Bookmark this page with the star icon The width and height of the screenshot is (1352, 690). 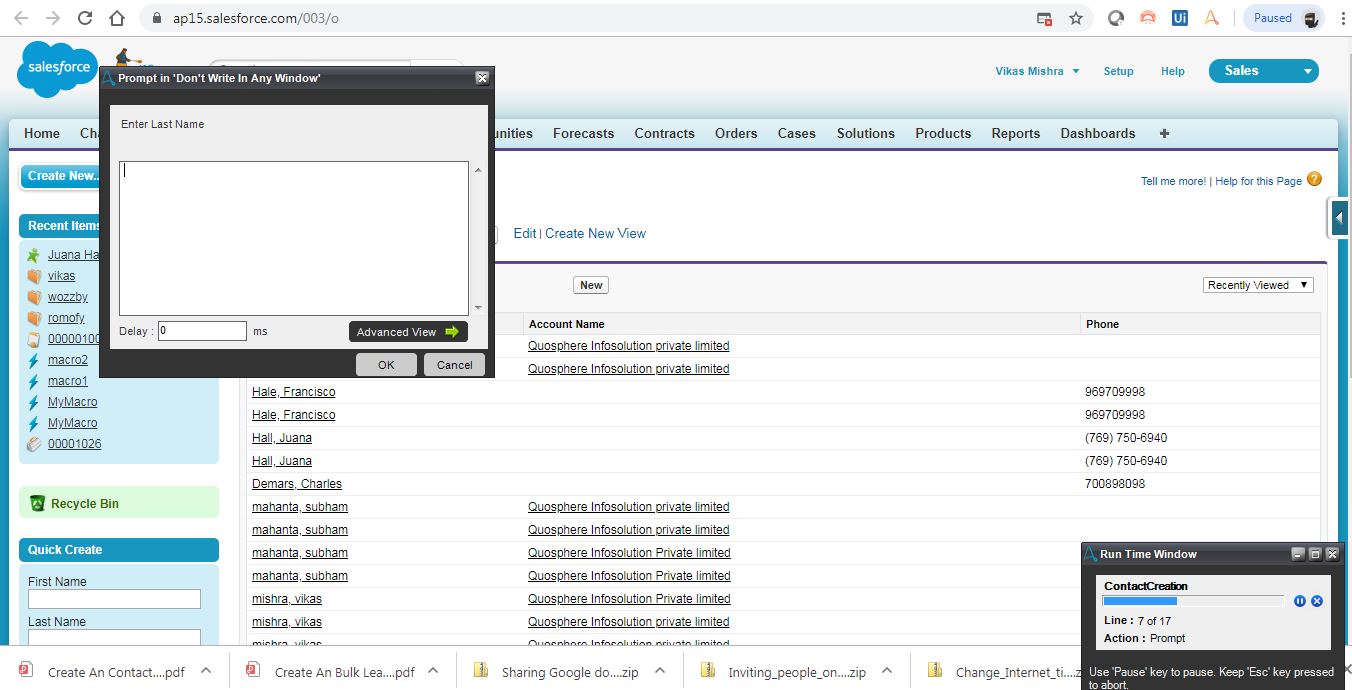coord(1076,18)
